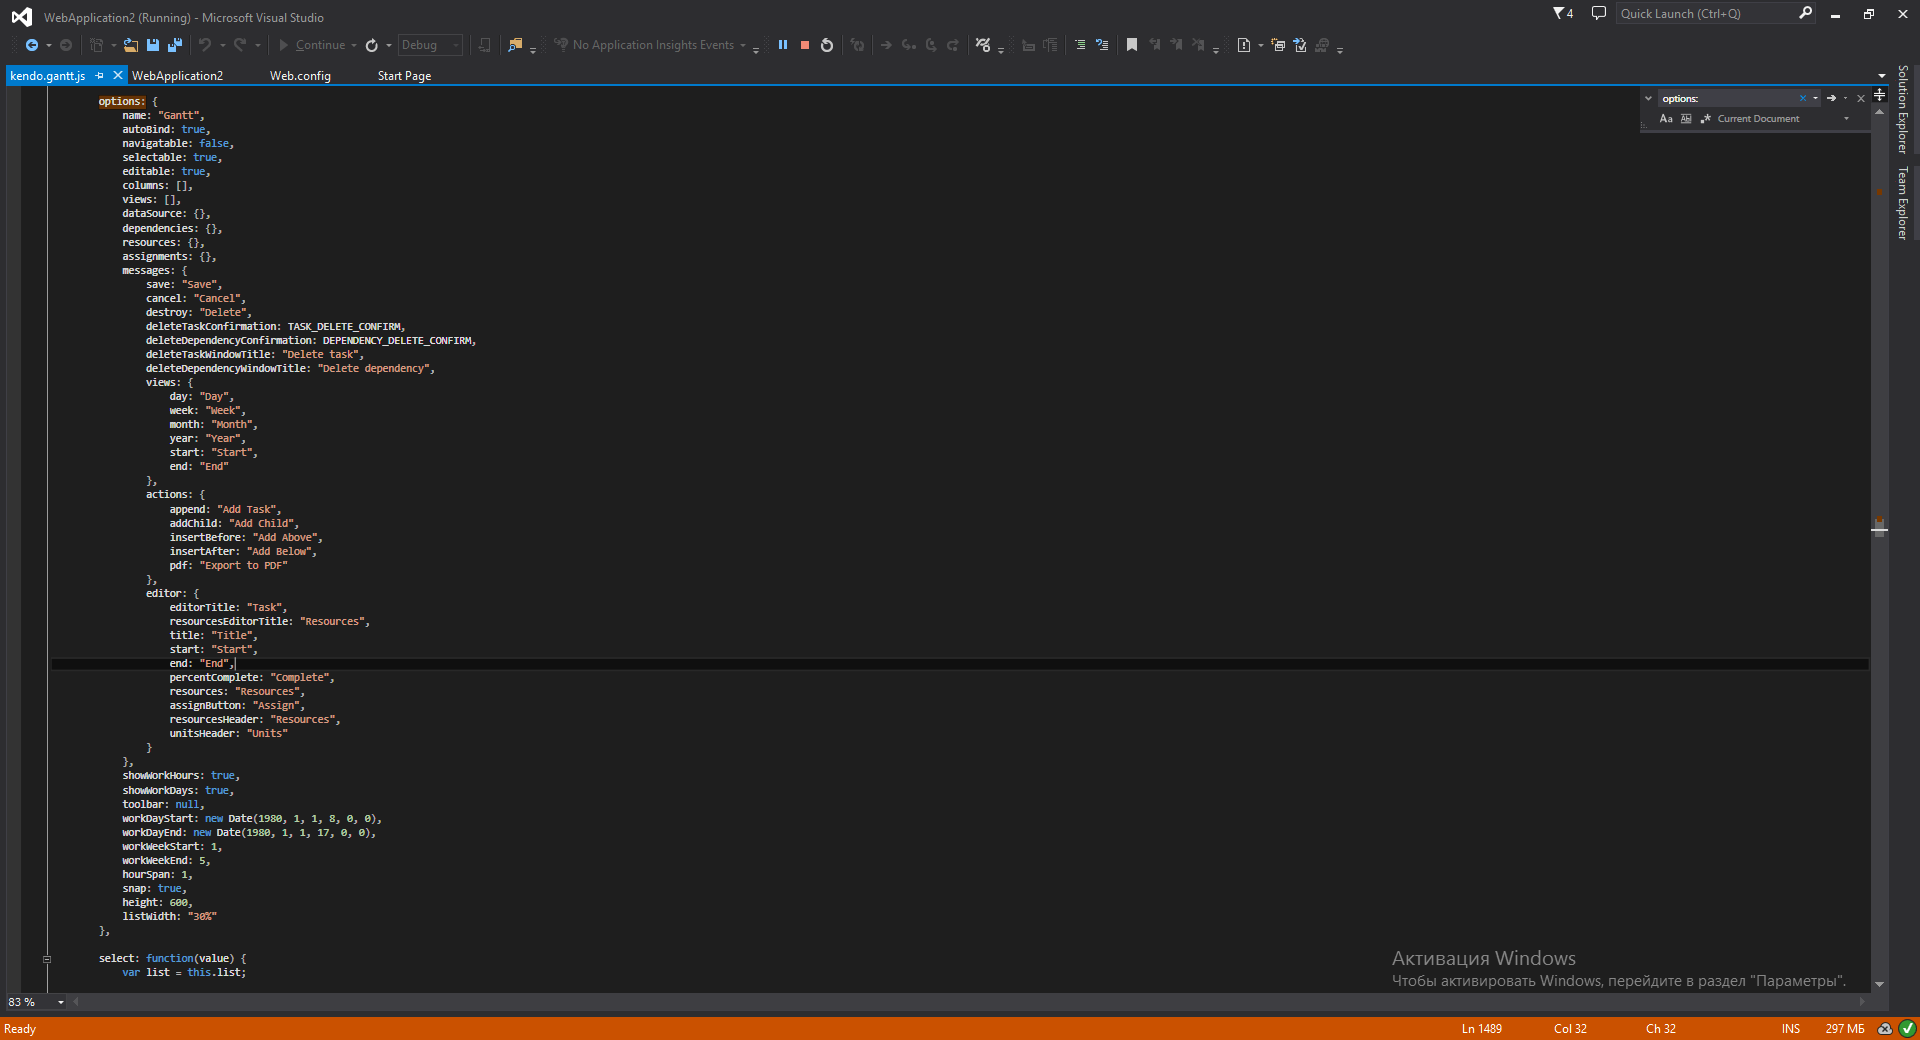Click the Col 32 status text
The width and height of the screenshot is (1920, 1040).
pos(1570,1028)
